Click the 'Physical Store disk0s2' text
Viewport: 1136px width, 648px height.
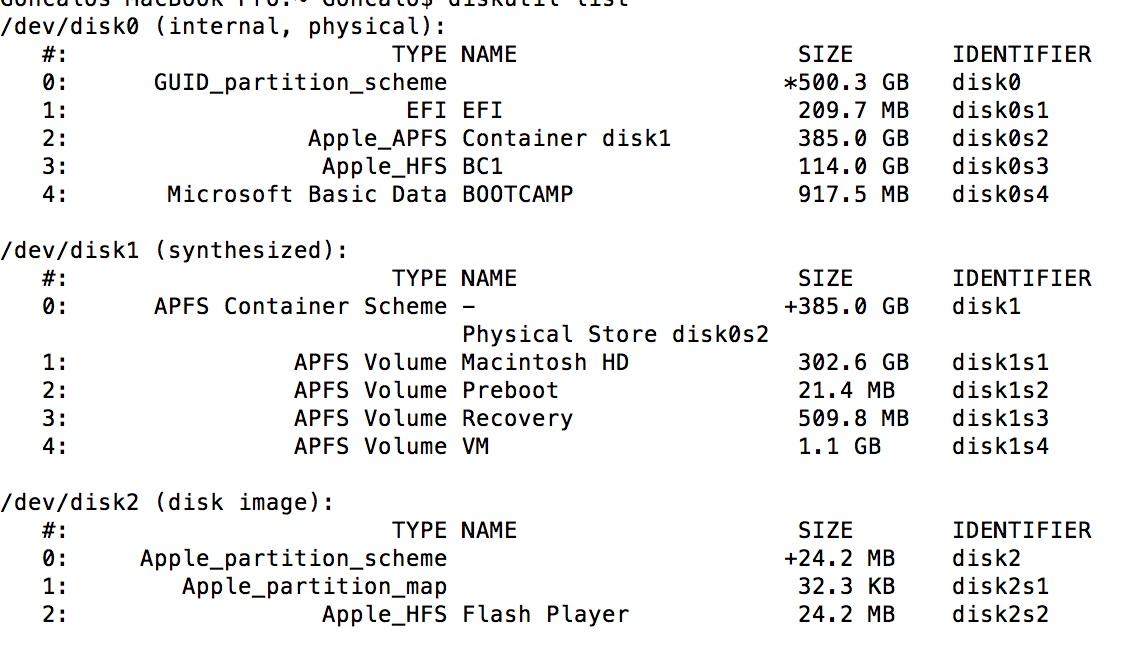[x=615, y=334]
